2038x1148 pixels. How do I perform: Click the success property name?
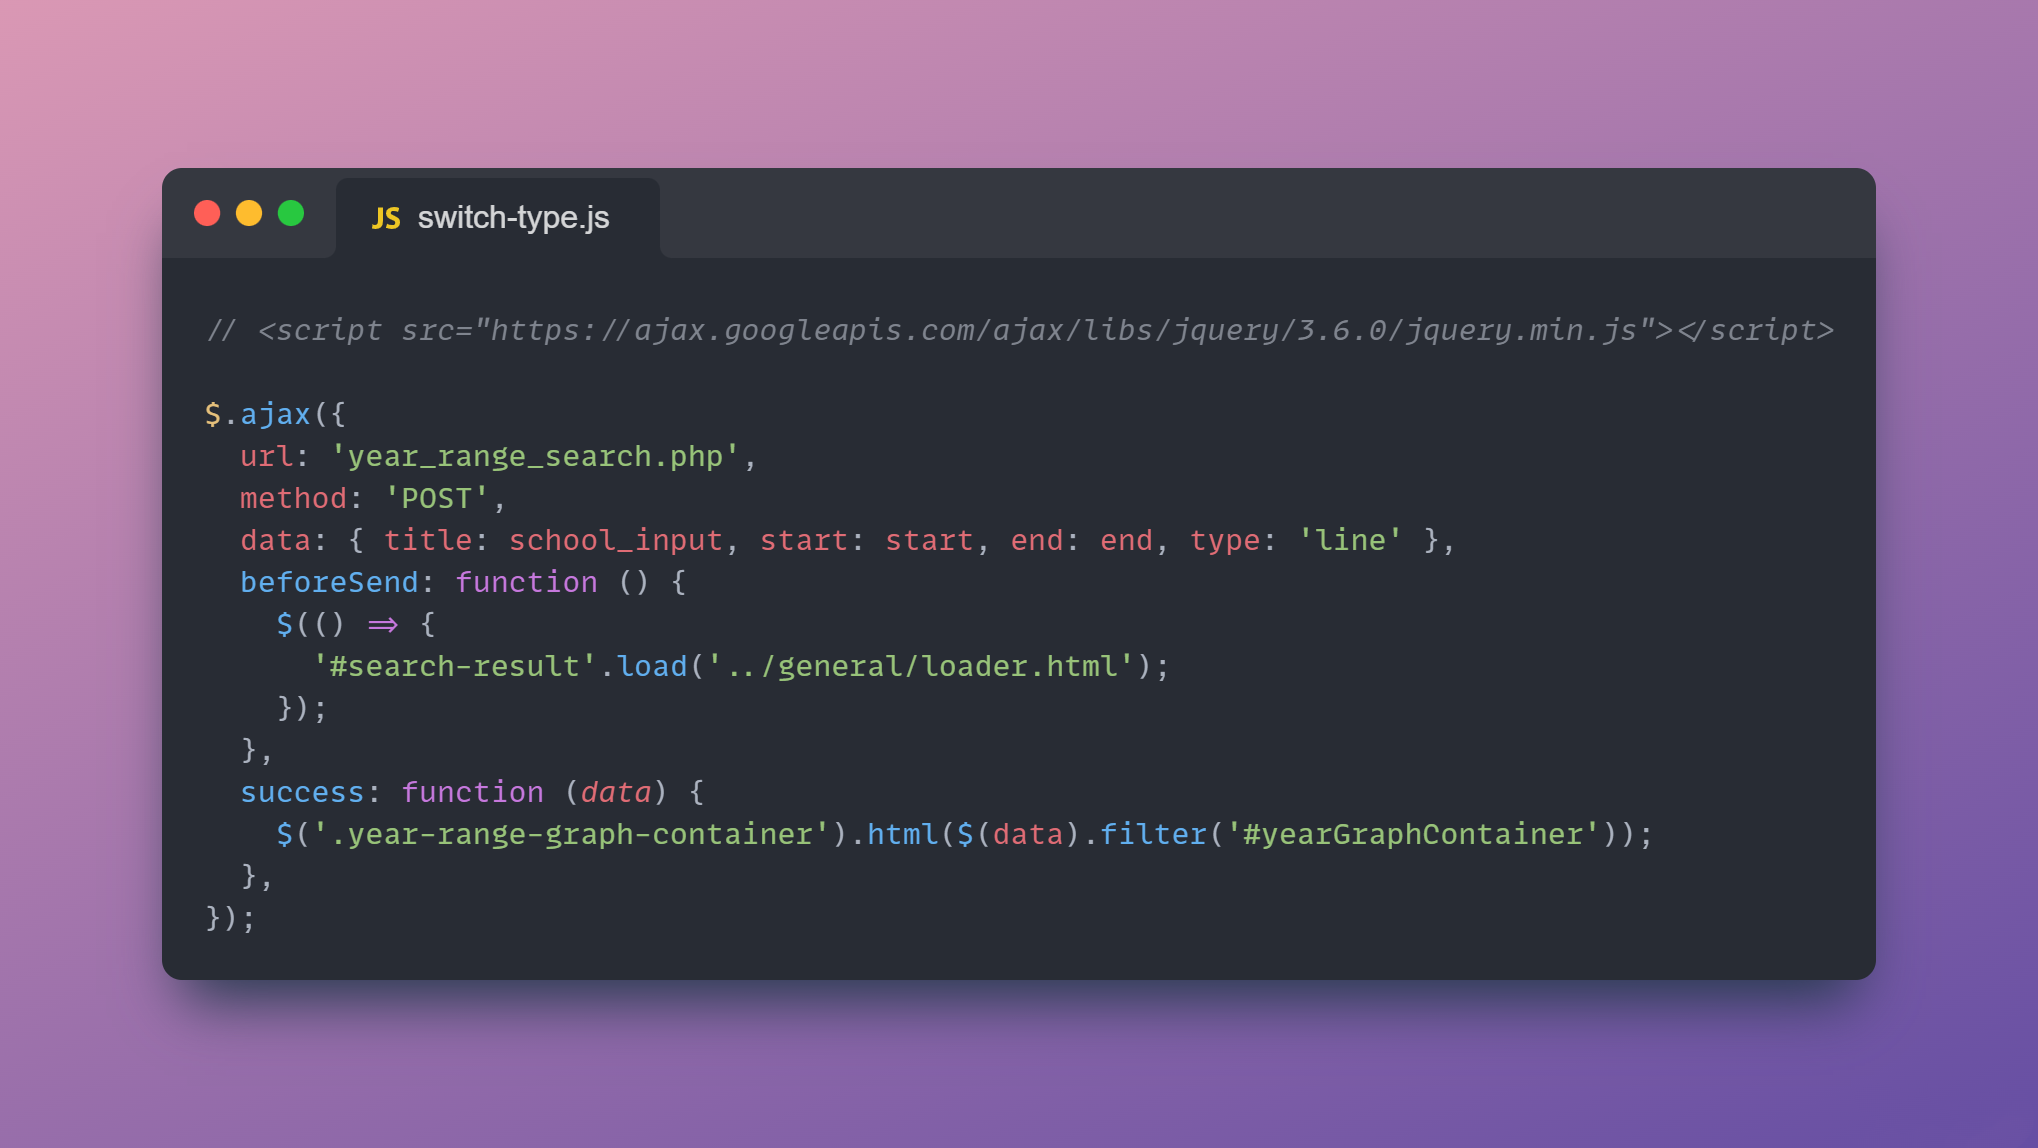click(x=302, y=793)
